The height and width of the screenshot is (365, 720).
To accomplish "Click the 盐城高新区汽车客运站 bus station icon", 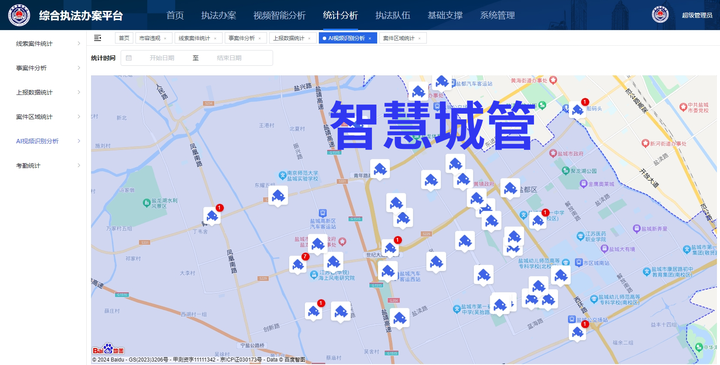I will click(x=323, y=213).
